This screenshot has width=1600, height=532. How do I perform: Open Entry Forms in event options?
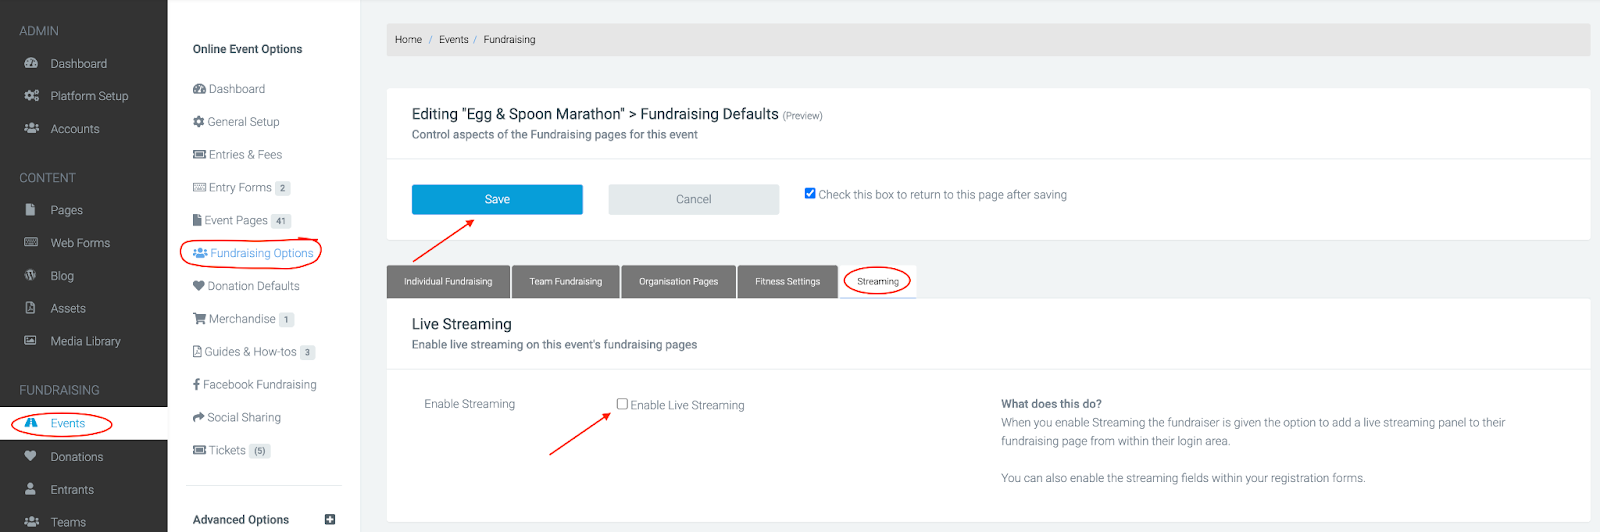[x=240, y=187]
